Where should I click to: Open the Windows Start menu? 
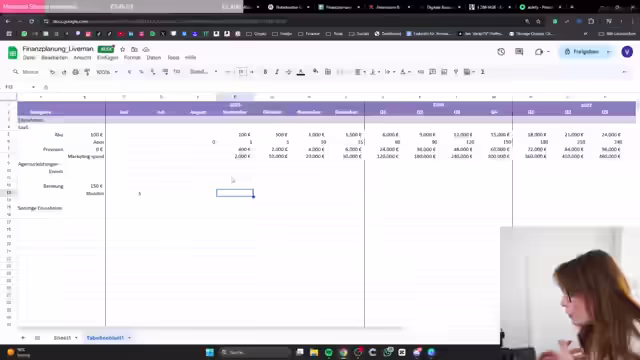(x=210, y=352)
